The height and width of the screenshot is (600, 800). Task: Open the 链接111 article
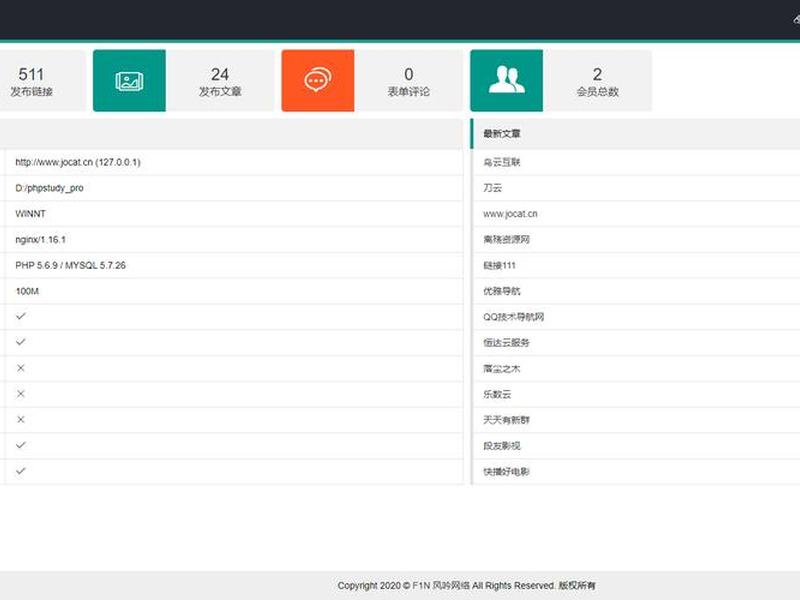pos(499,265)
